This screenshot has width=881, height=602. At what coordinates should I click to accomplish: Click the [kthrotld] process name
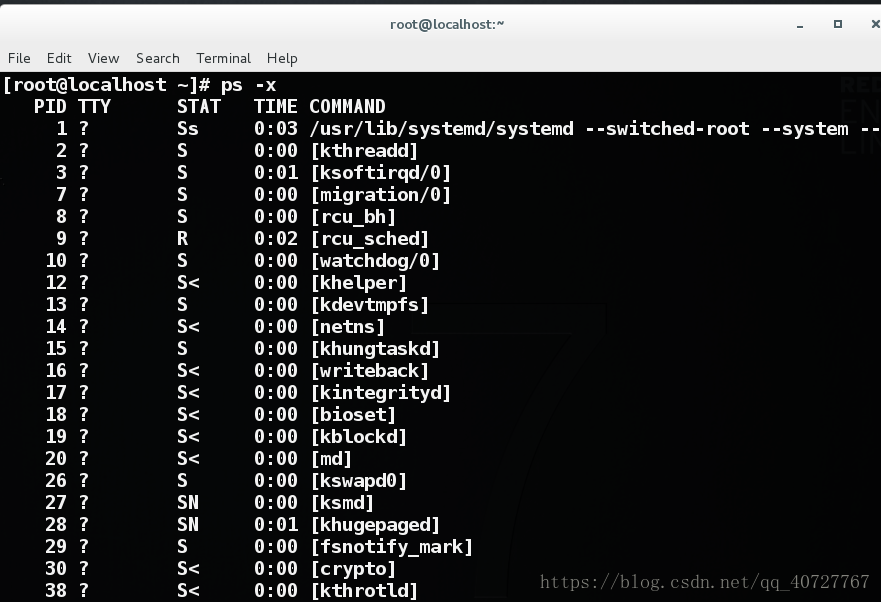point(364,590)
